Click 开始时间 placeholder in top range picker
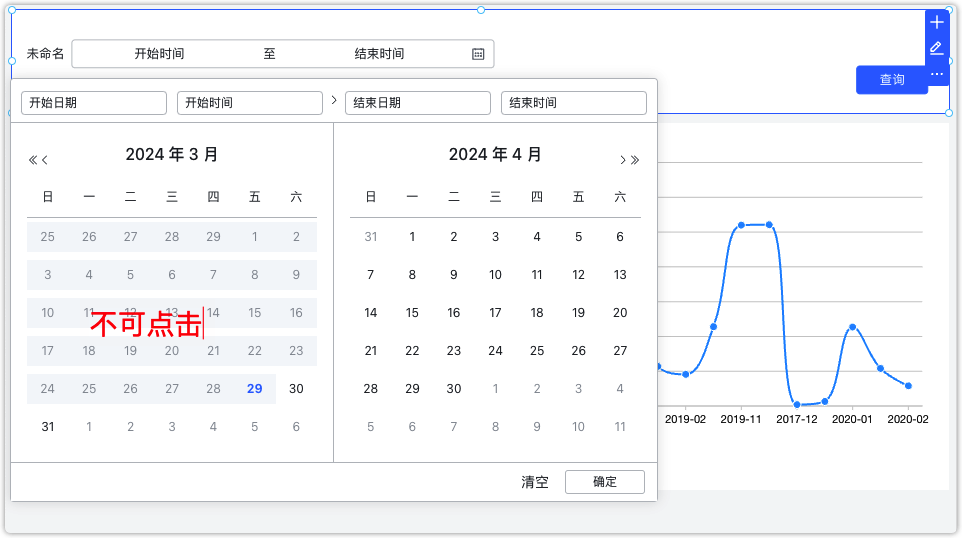Viewport: 962px width, 538px height. (x=160, y=54)
